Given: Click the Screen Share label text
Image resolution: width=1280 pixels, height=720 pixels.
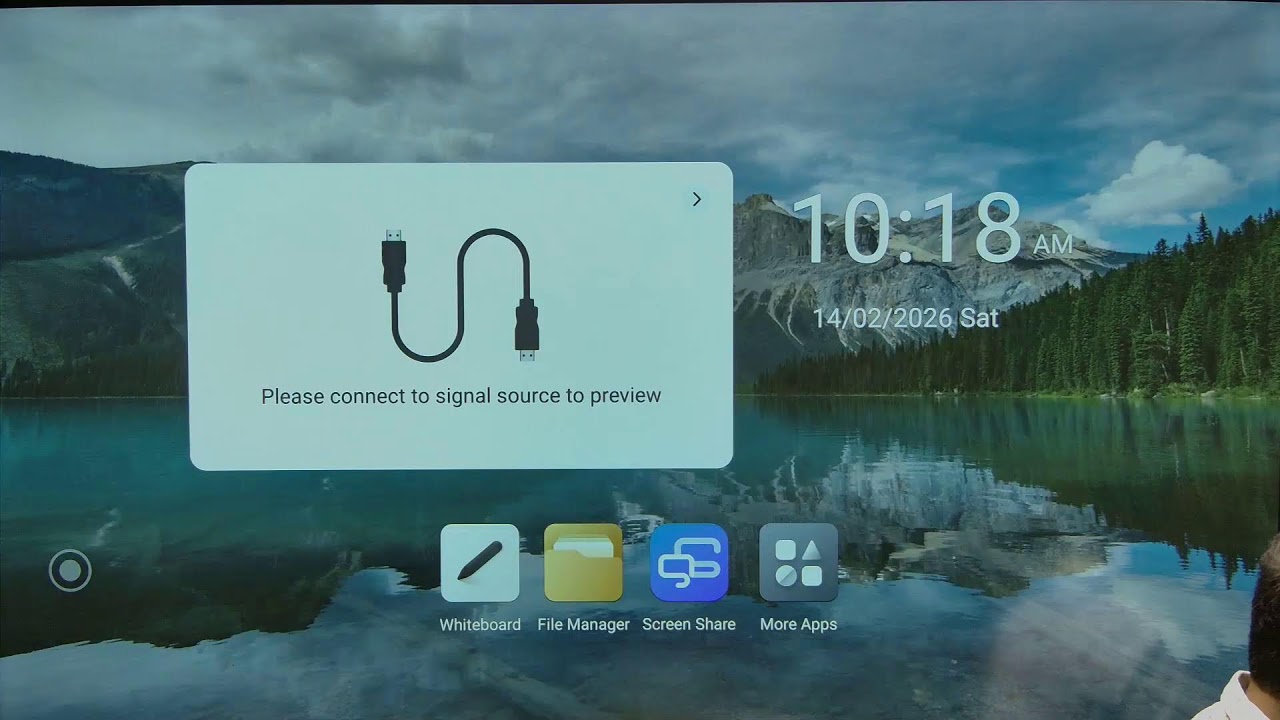Looking at the screenshot, I should [689, 624].
